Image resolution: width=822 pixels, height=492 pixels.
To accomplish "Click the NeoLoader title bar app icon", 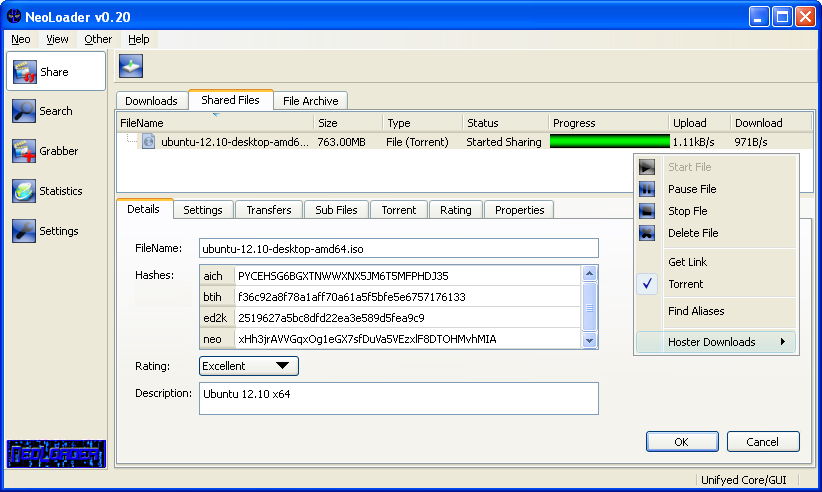I will click(x=14, y=16).
